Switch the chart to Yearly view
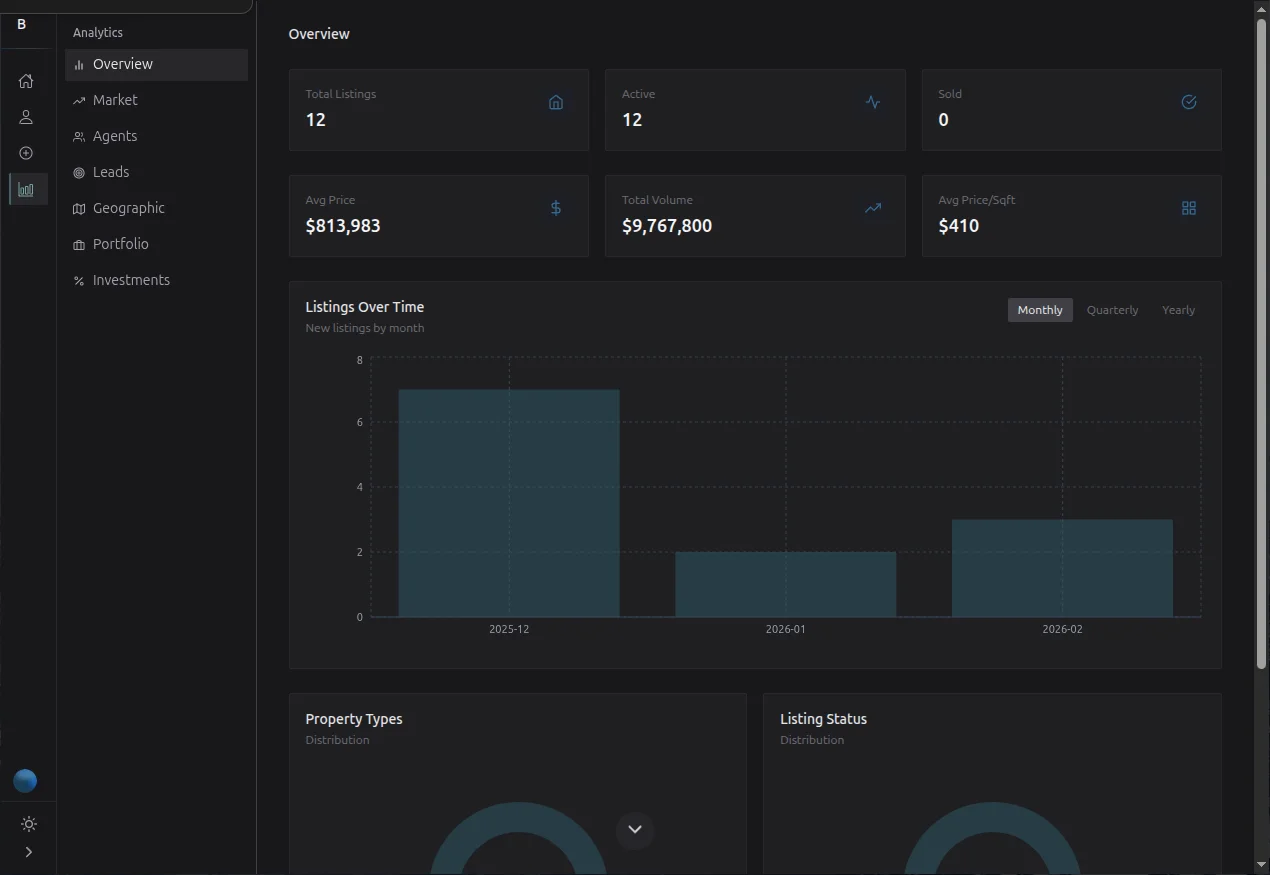This screenshot has width=1270, height=875. point(1178,310)
